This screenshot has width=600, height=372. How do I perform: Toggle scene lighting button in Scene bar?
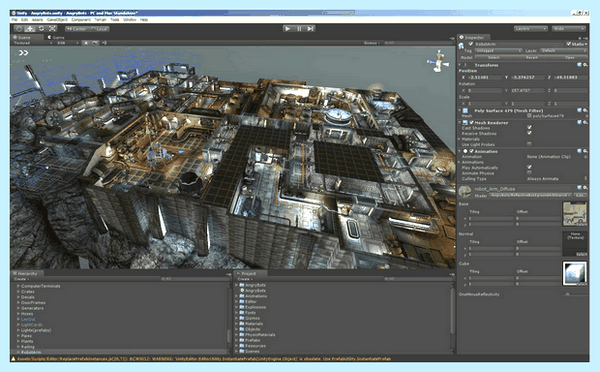click(86, 43)
